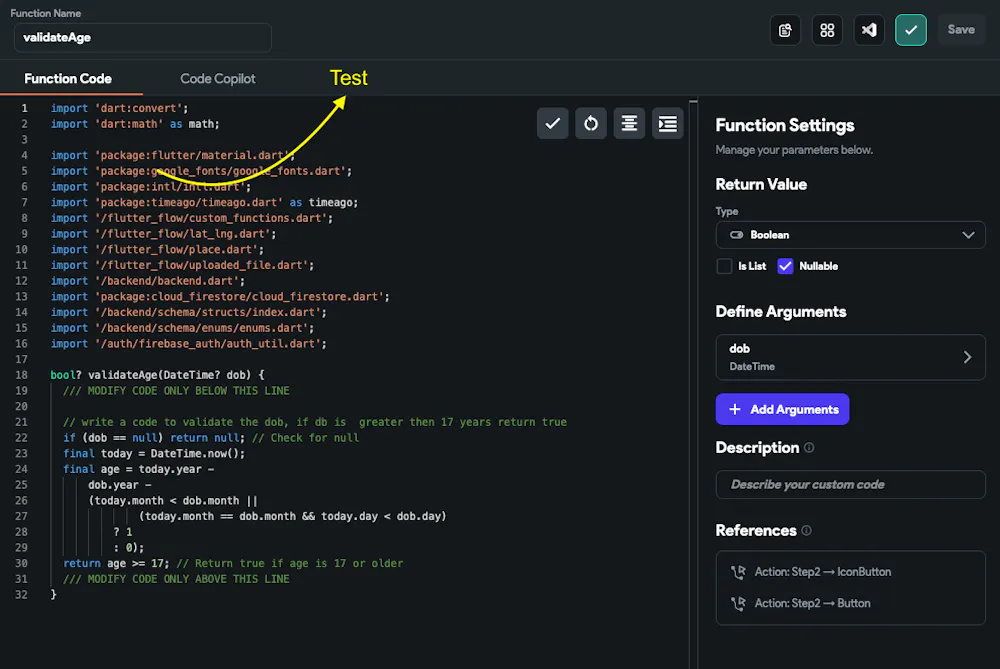Click the "bool? validateAge(DateTime? dob) {" line

[x=157, y=375]
